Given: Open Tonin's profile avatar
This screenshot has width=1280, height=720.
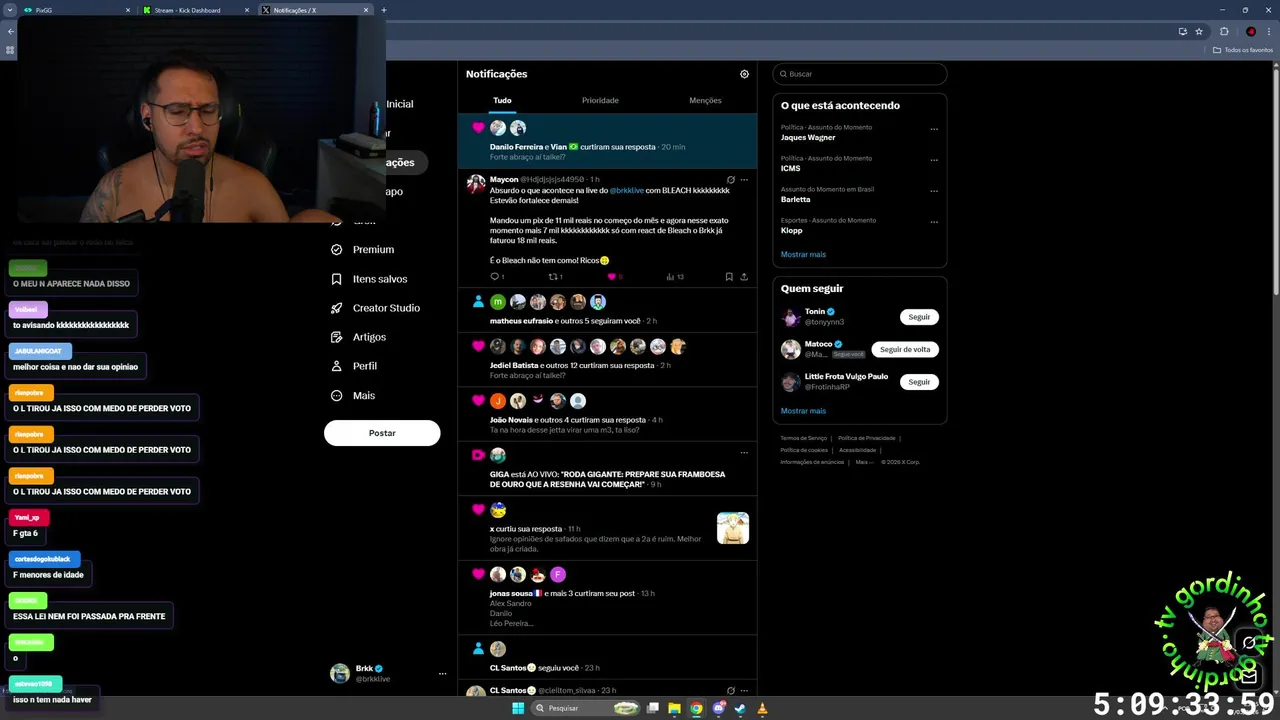Looking at the screenshot, I should pos(791,317).
